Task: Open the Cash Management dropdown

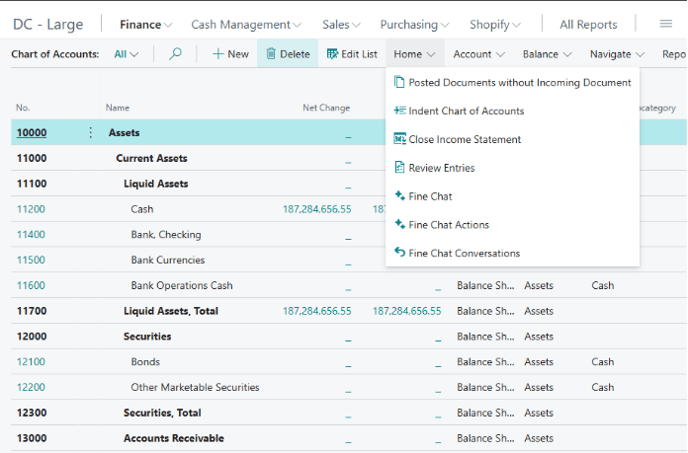Action: click(x=246, y=24)
